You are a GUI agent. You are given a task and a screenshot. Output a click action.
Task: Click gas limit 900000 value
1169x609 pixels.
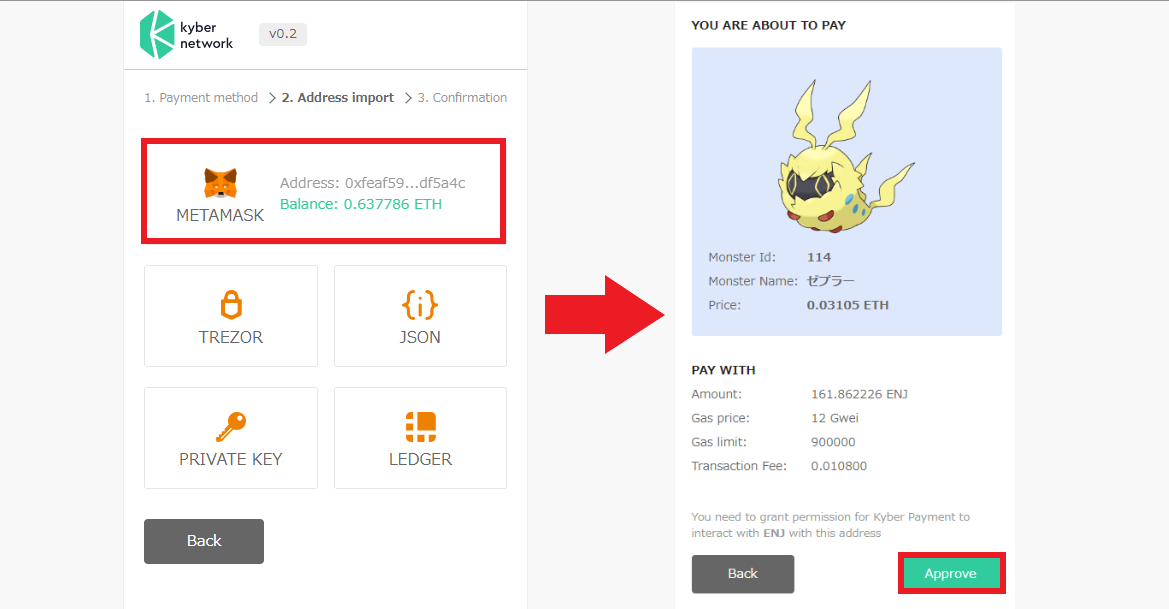tap(834, 442)
